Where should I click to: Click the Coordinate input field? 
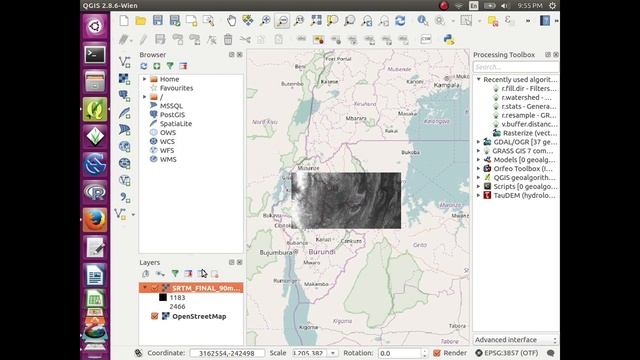click(x=227, y=353)
